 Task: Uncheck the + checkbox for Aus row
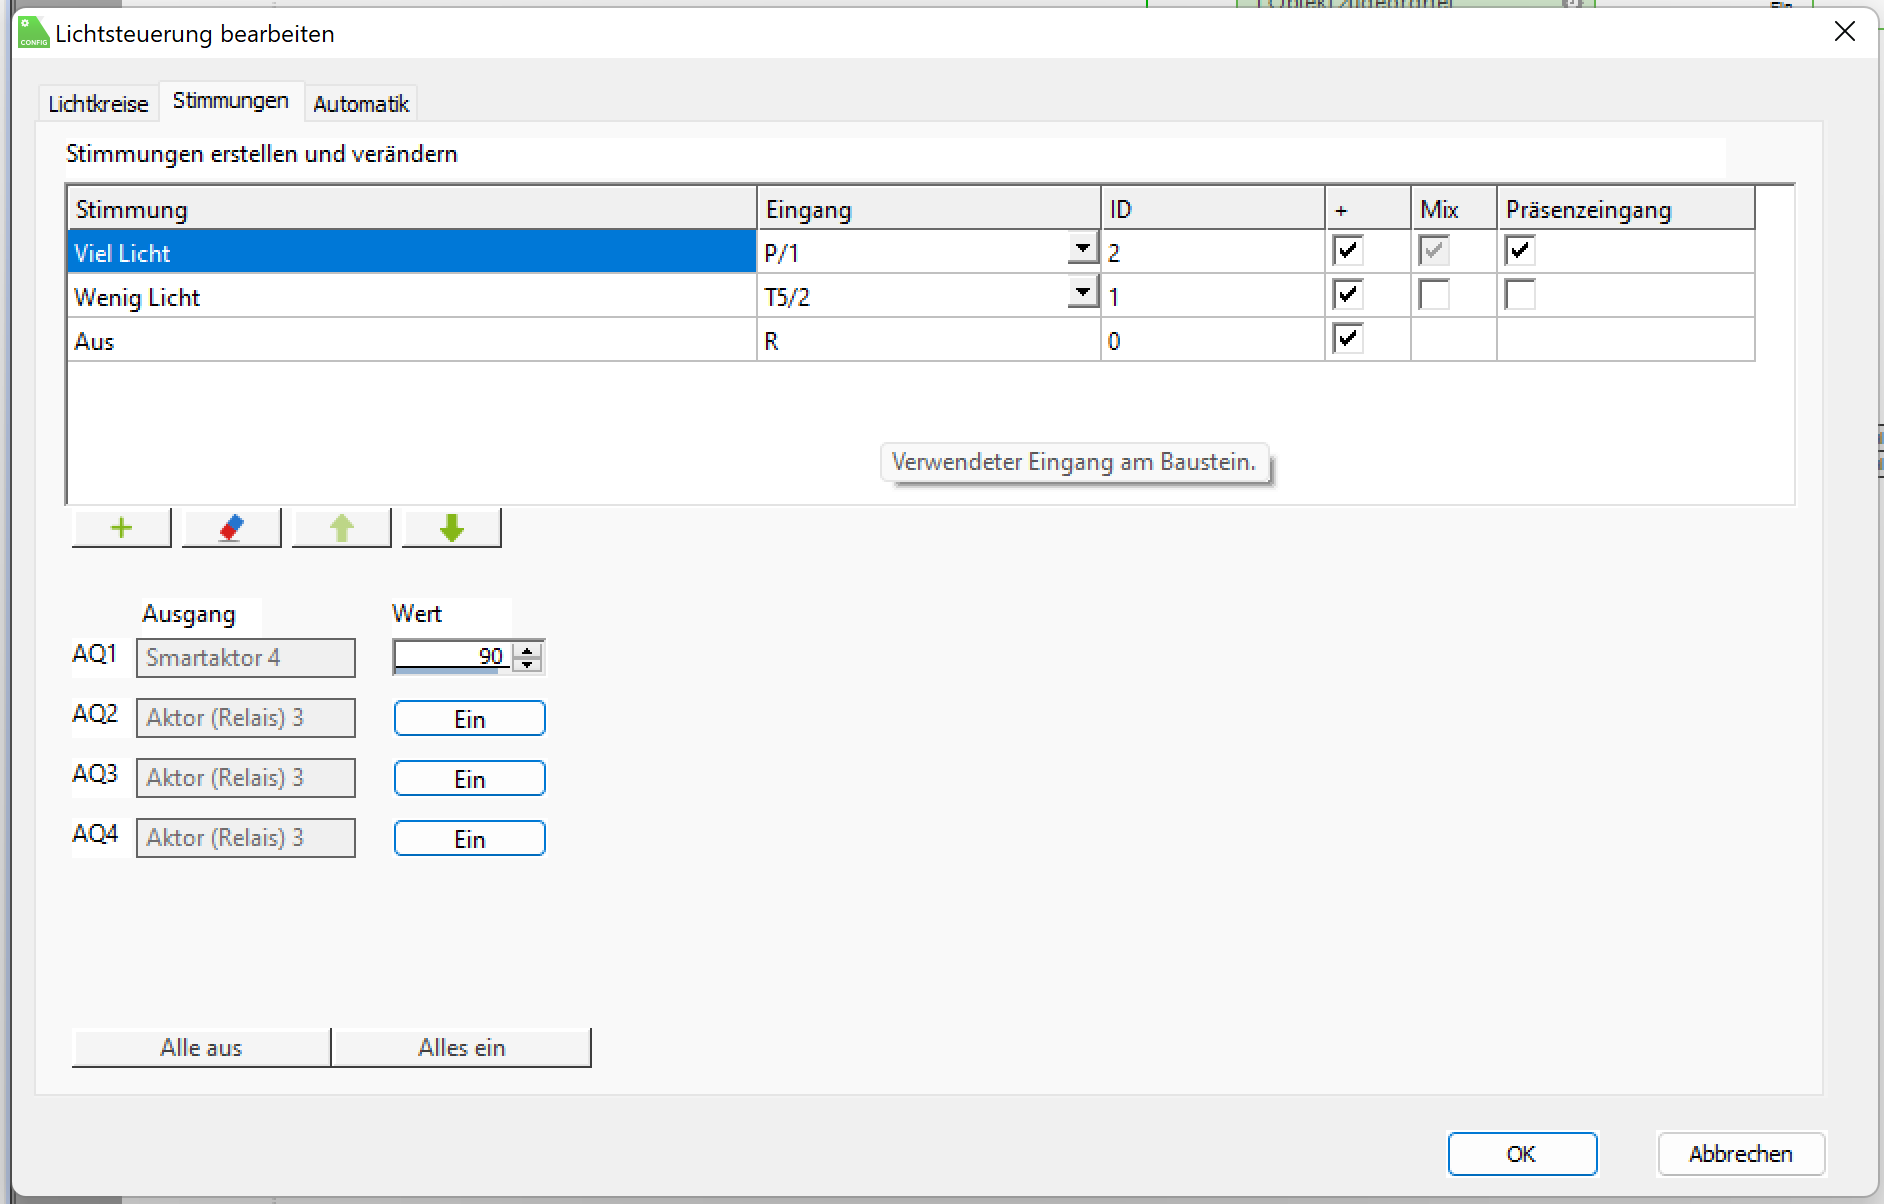click(x=1348, y=339)
